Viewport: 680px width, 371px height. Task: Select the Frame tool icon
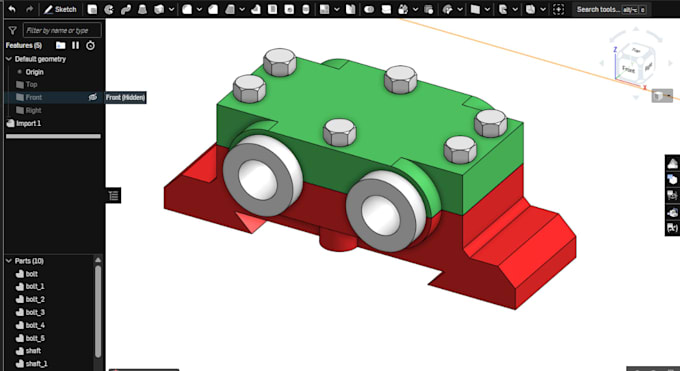[503, 9]
